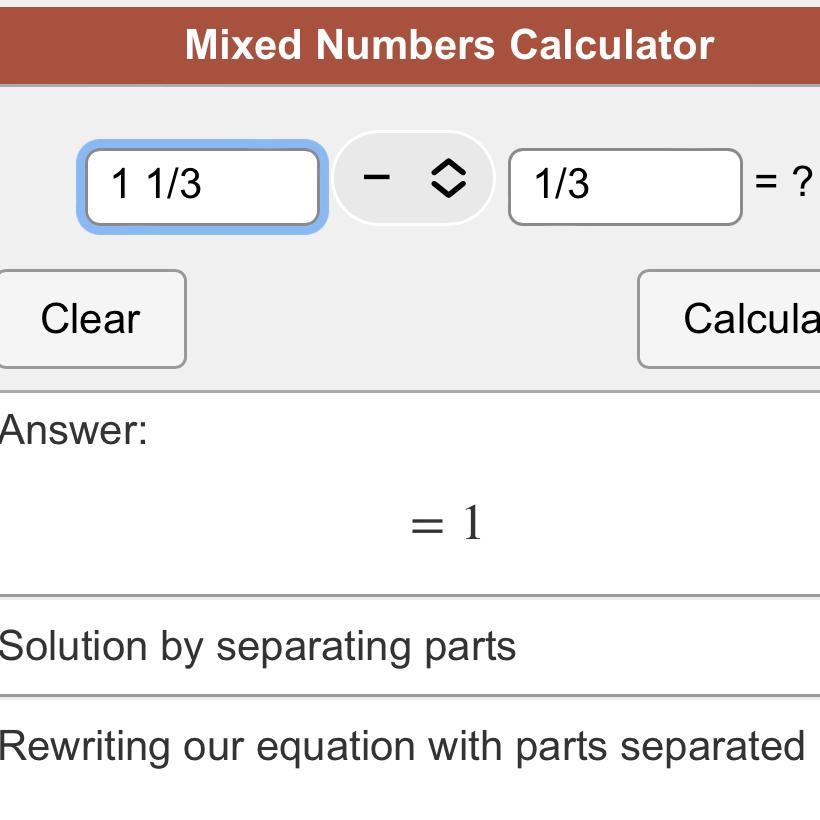Click the Solution by separating parts heading
Screen dimensions: 820x820
[x=258, y=646]
